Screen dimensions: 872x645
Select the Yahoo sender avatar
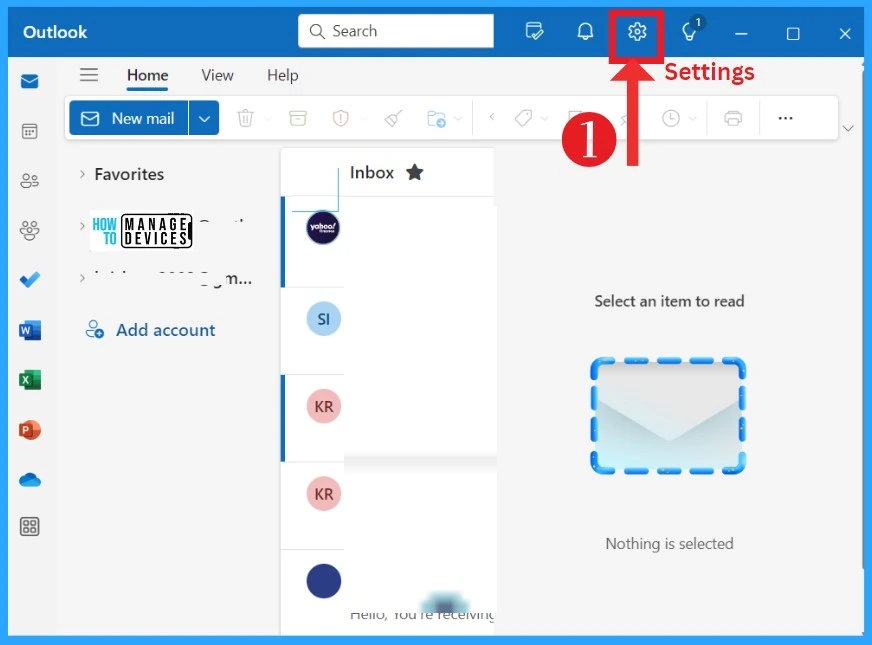323,227
